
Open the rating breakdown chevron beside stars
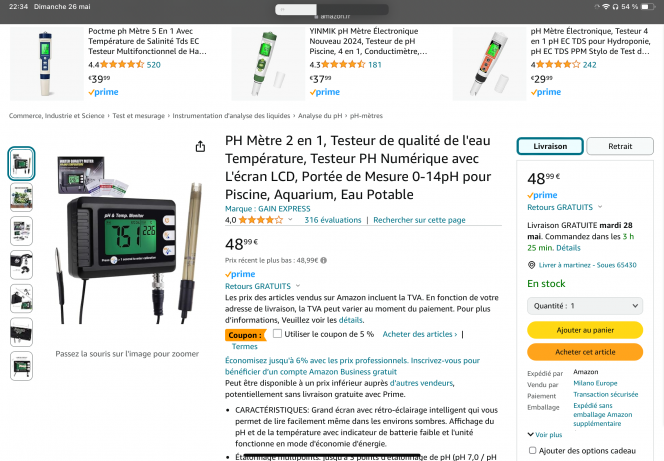[290, 220]
